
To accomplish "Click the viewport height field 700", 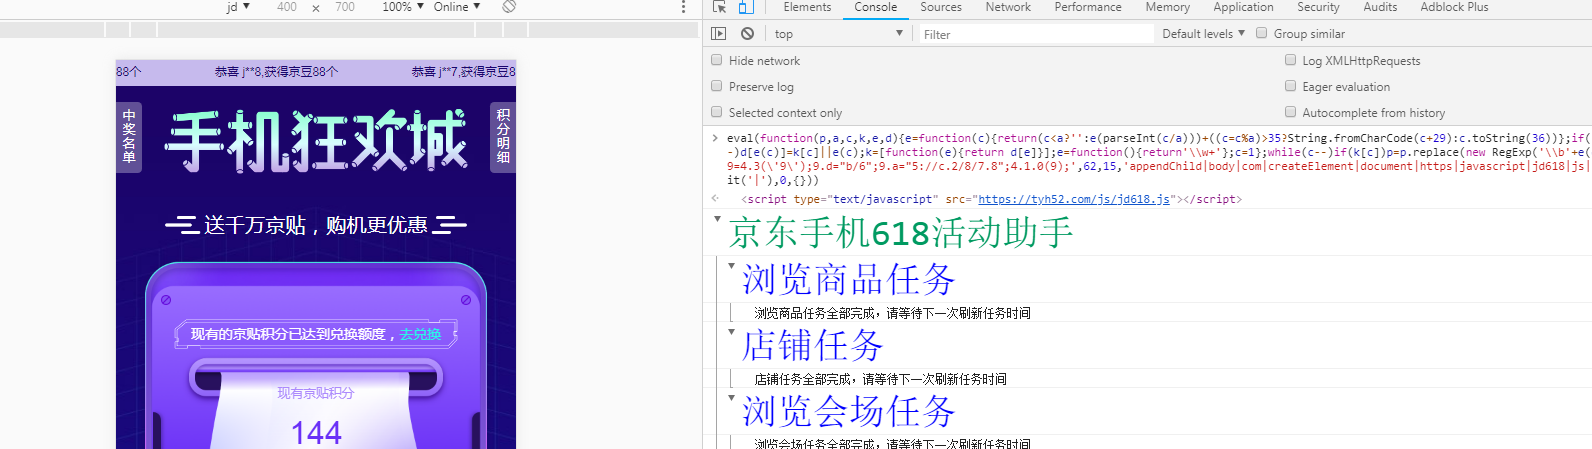I will coord(345,7).
